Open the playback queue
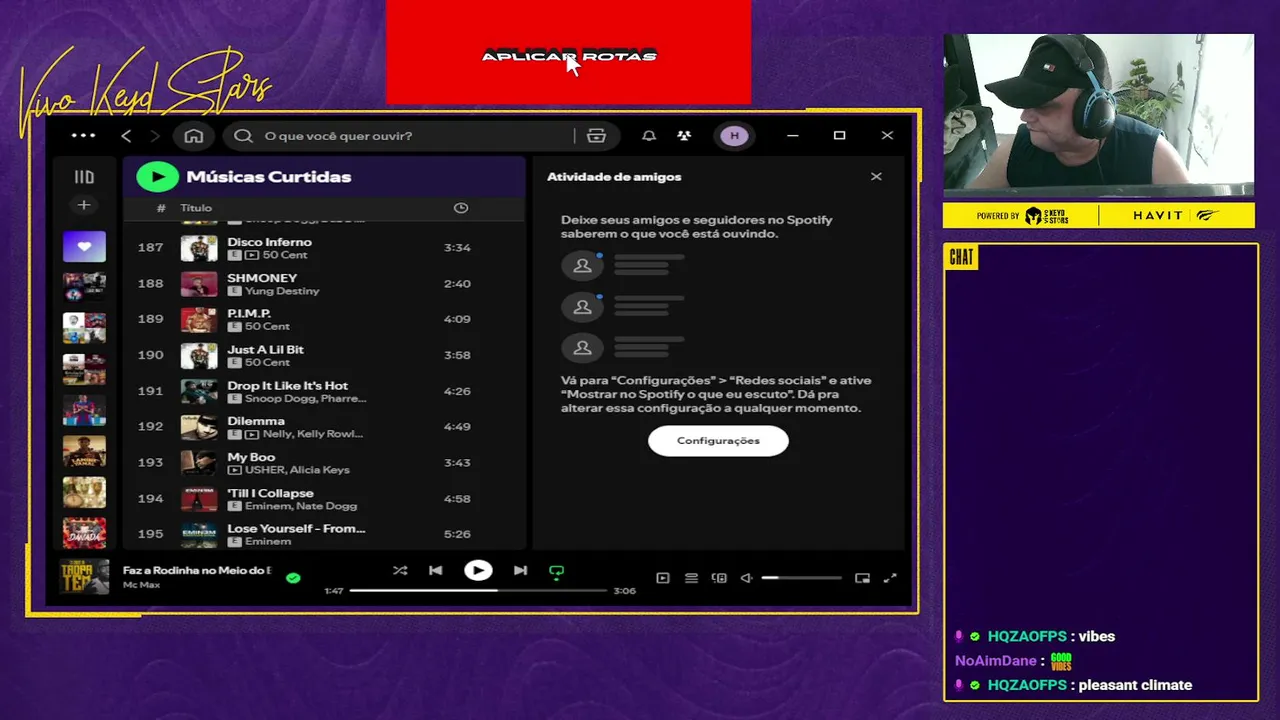This screenshot has height=720, width=1280. pyautogui.click(x=691, y=578)
